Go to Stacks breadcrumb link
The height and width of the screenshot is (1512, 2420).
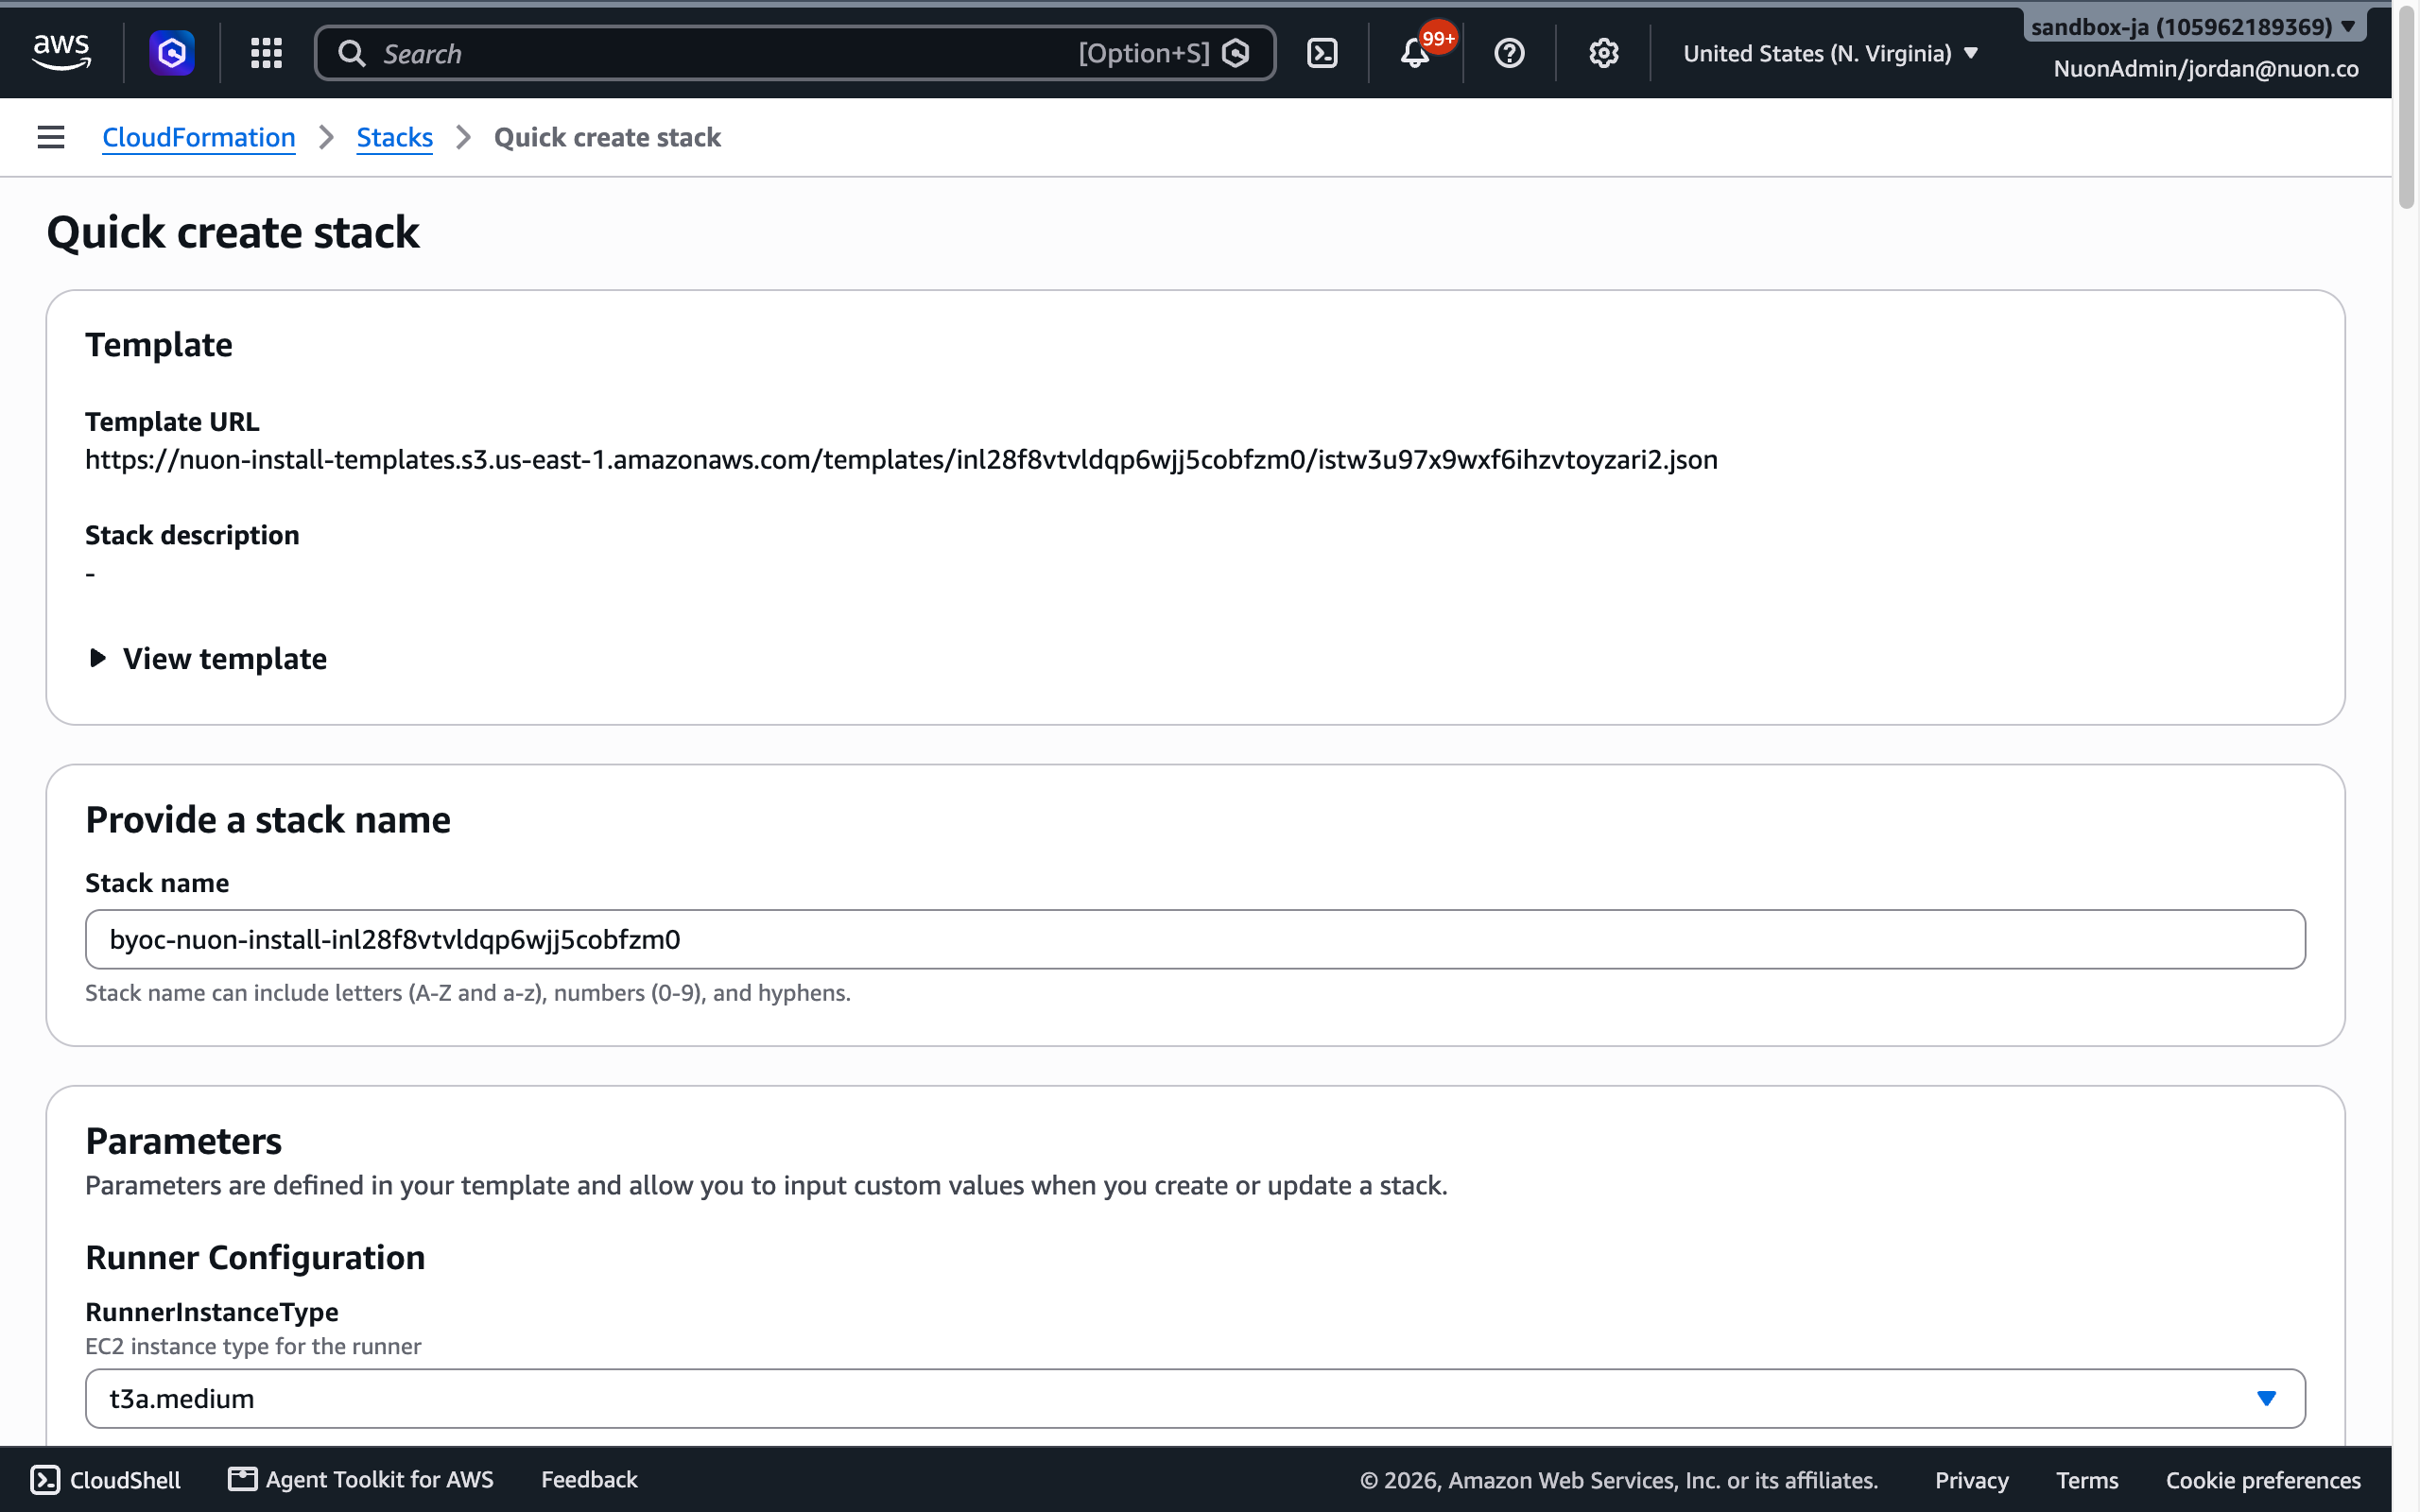coord(395,137)
